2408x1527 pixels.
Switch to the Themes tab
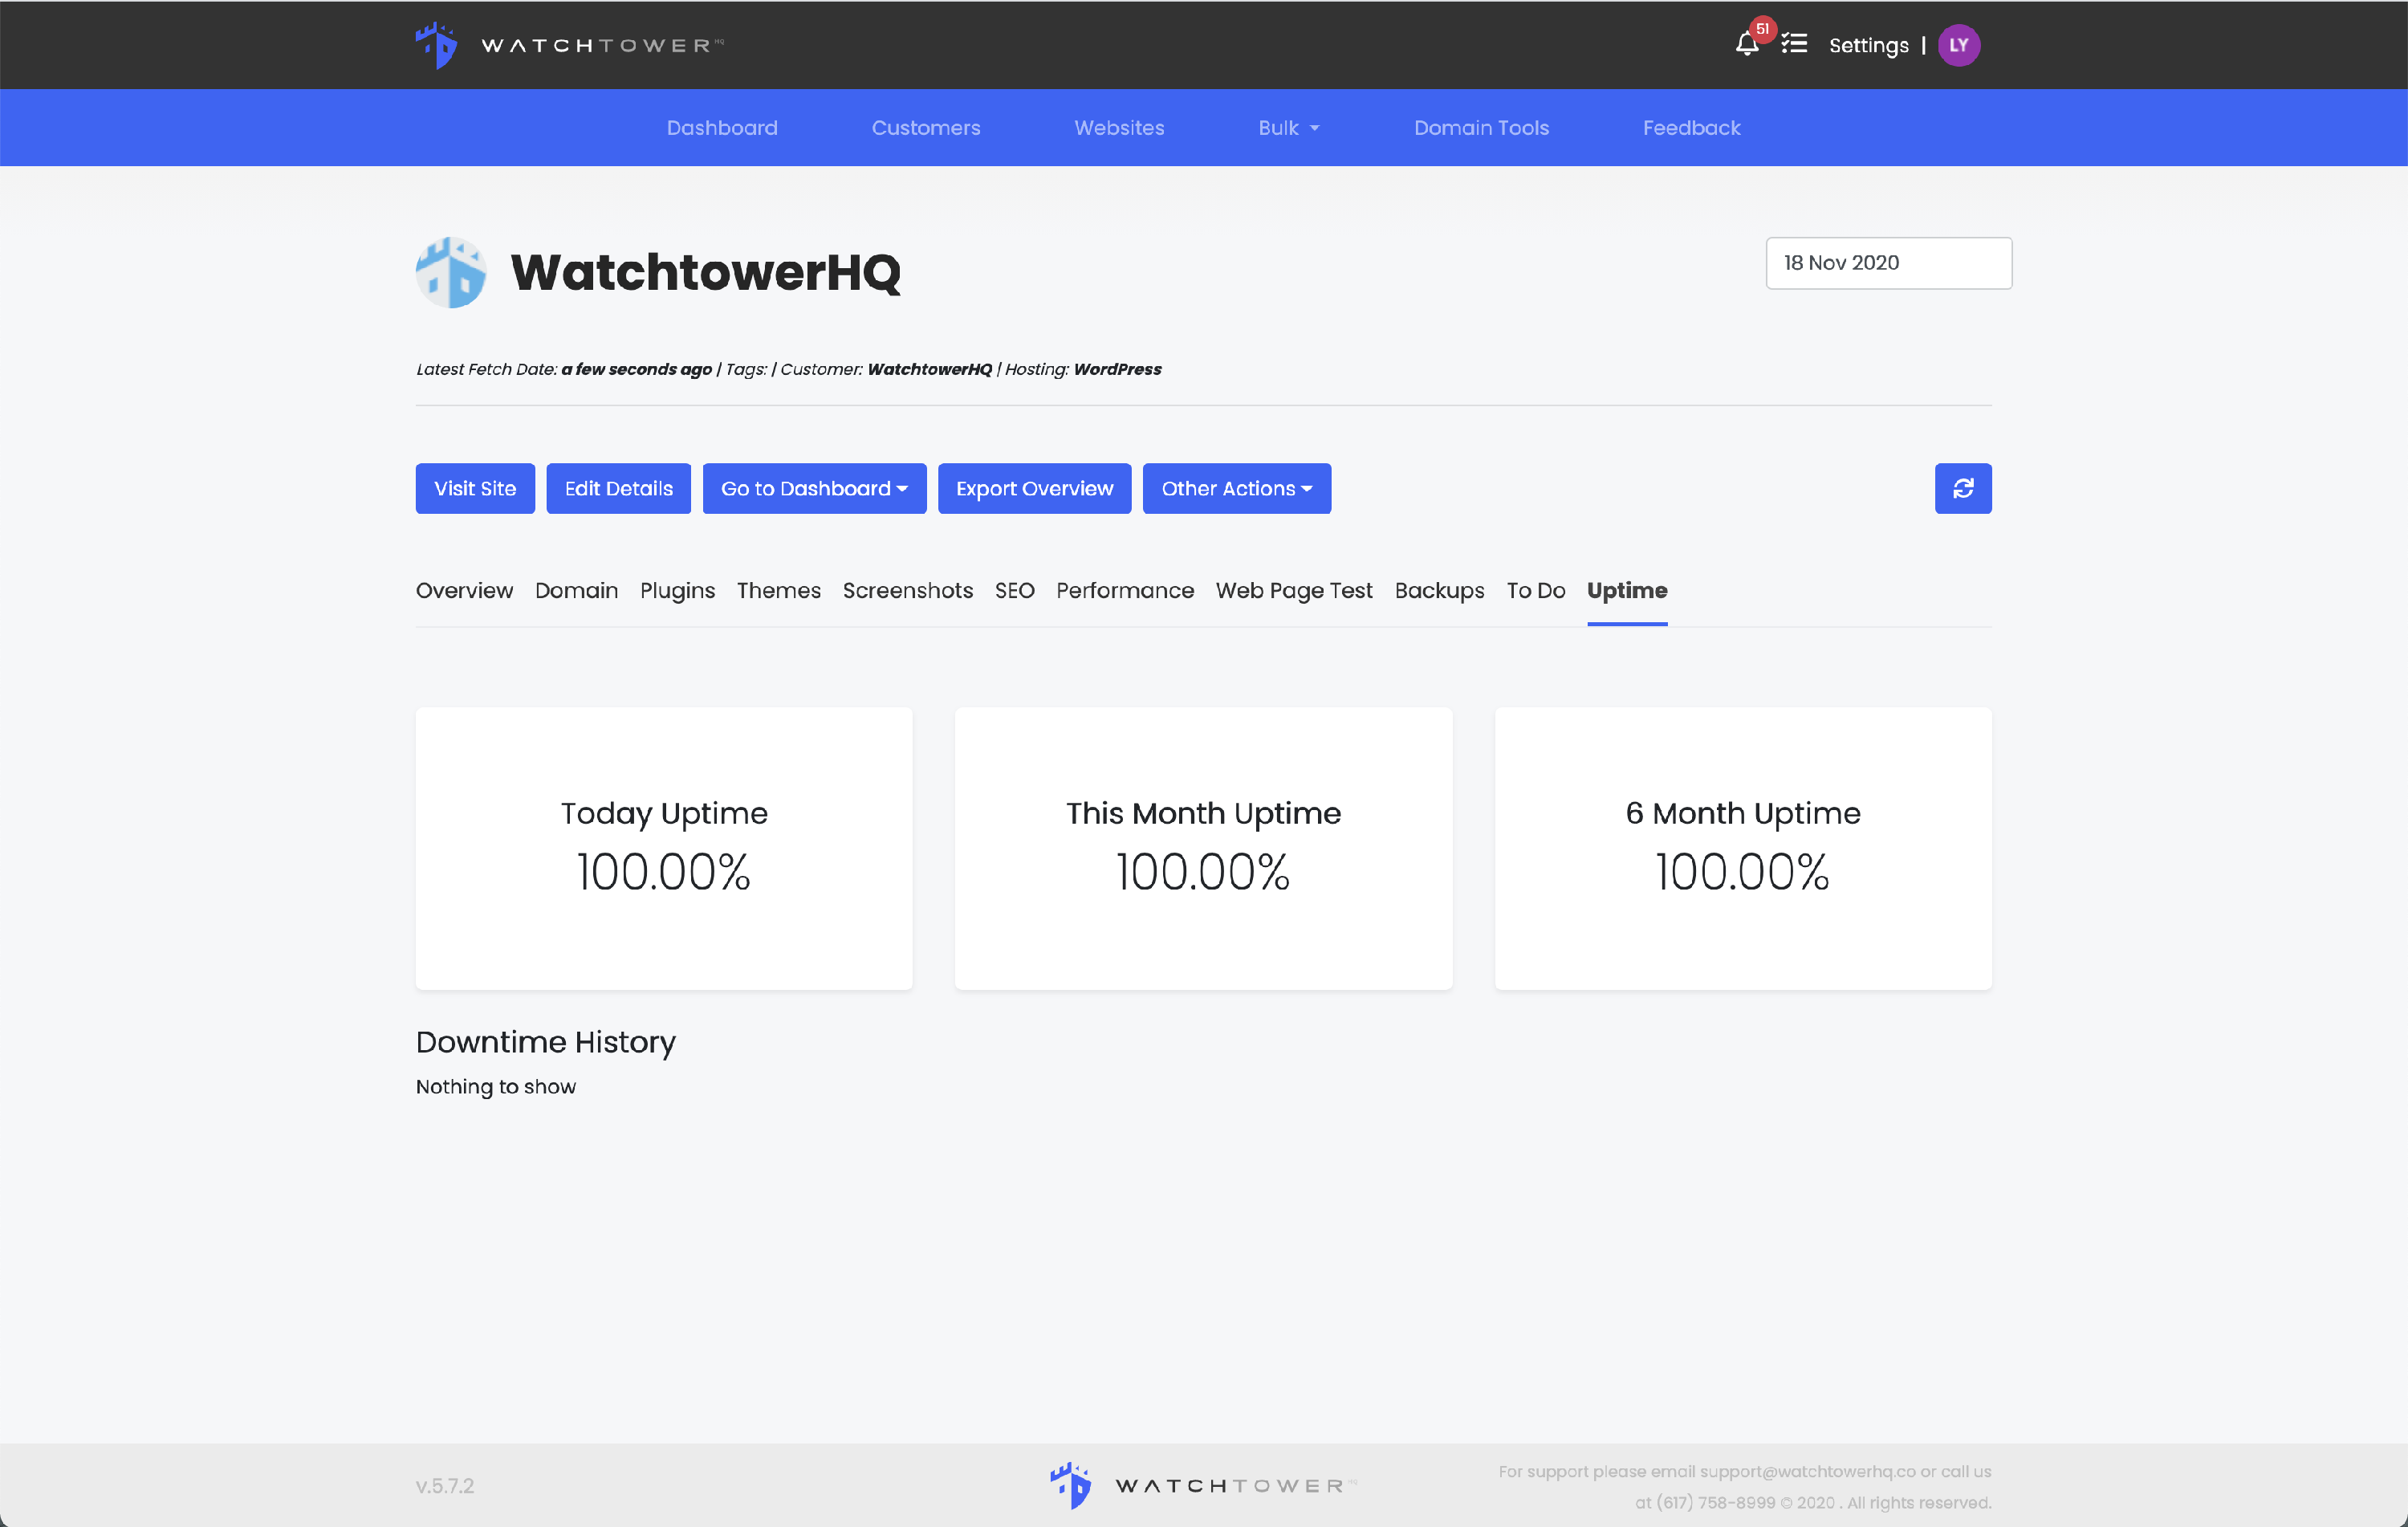(778, 590)
